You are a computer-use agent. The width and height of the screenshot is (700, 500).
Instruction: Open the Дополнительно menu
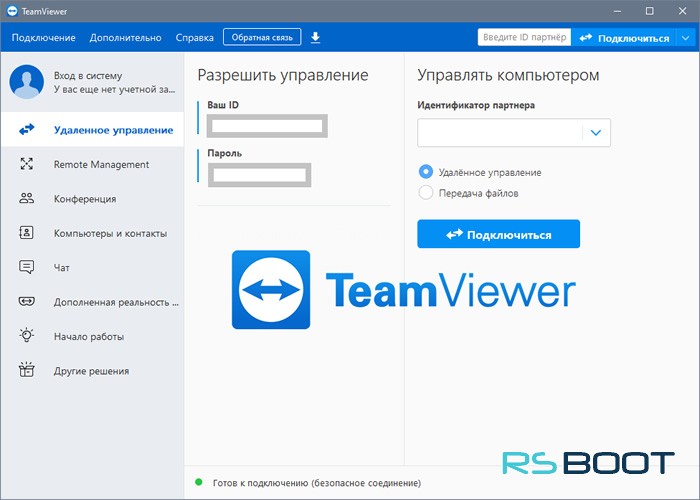pyautogui.click(x=125, y=38)
